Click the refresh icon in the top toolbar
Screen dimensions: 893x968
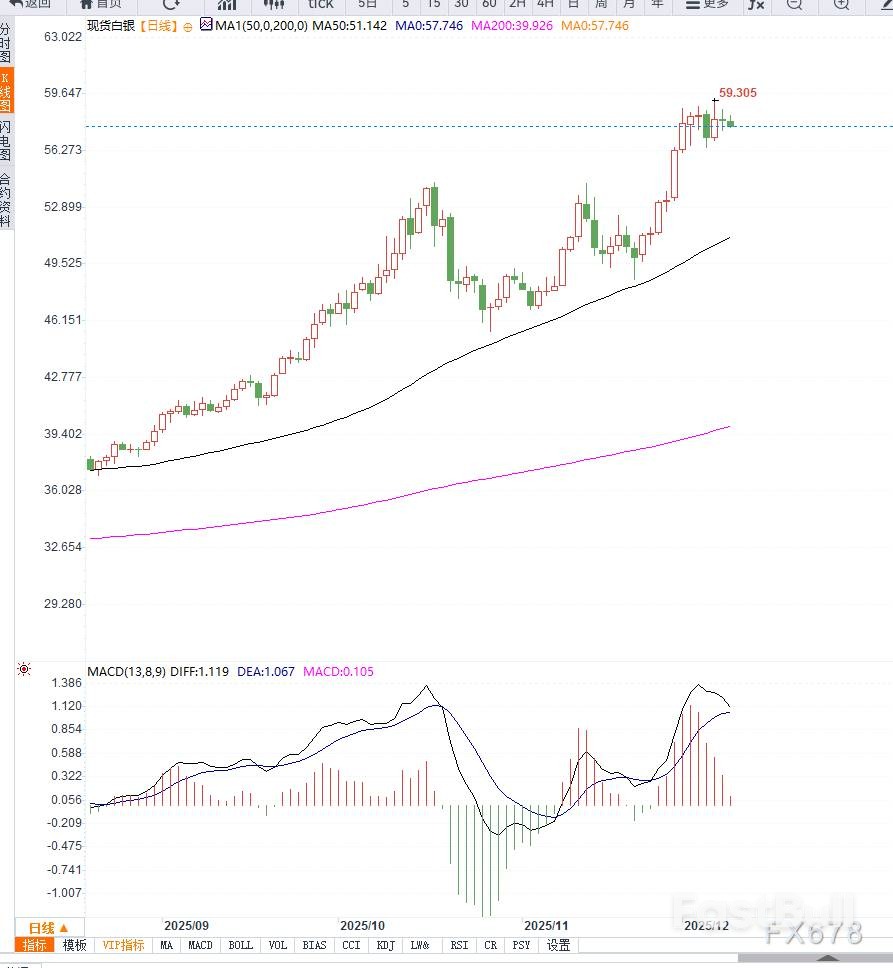[171, 4]
